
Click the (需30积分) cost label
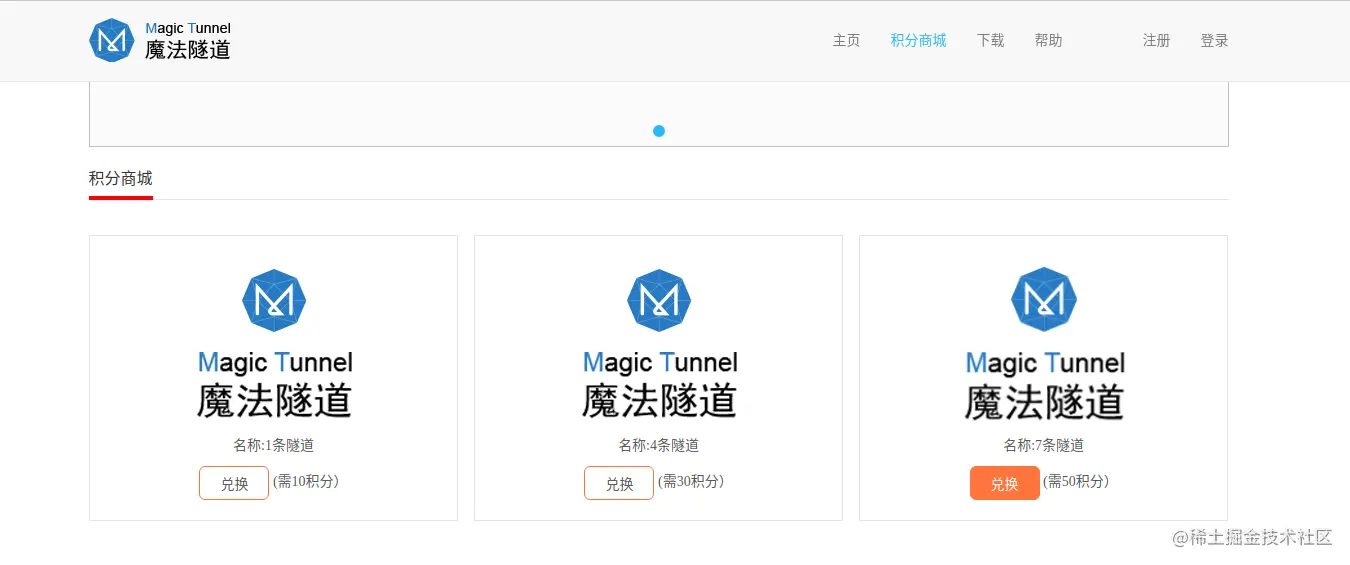tap(691, 481)
